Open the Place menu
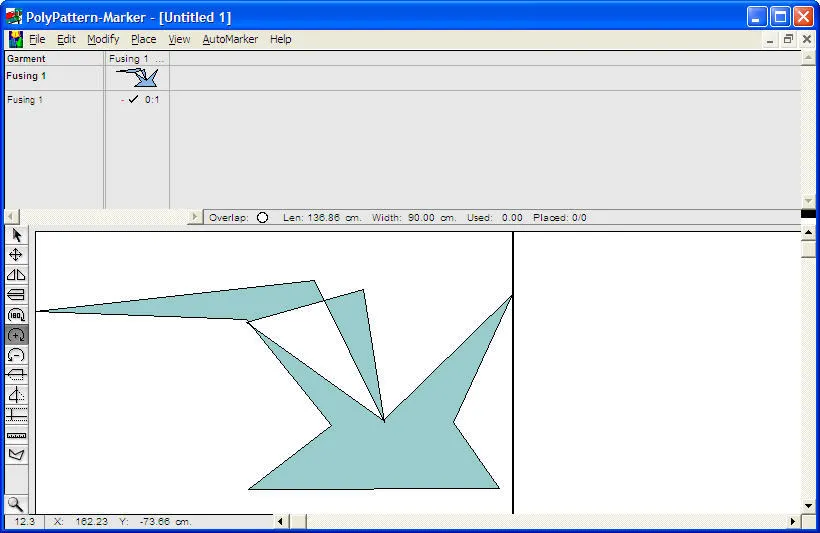The height and width of the screenshot is (533, 820). pyautogui.click(x=143, y=39)
